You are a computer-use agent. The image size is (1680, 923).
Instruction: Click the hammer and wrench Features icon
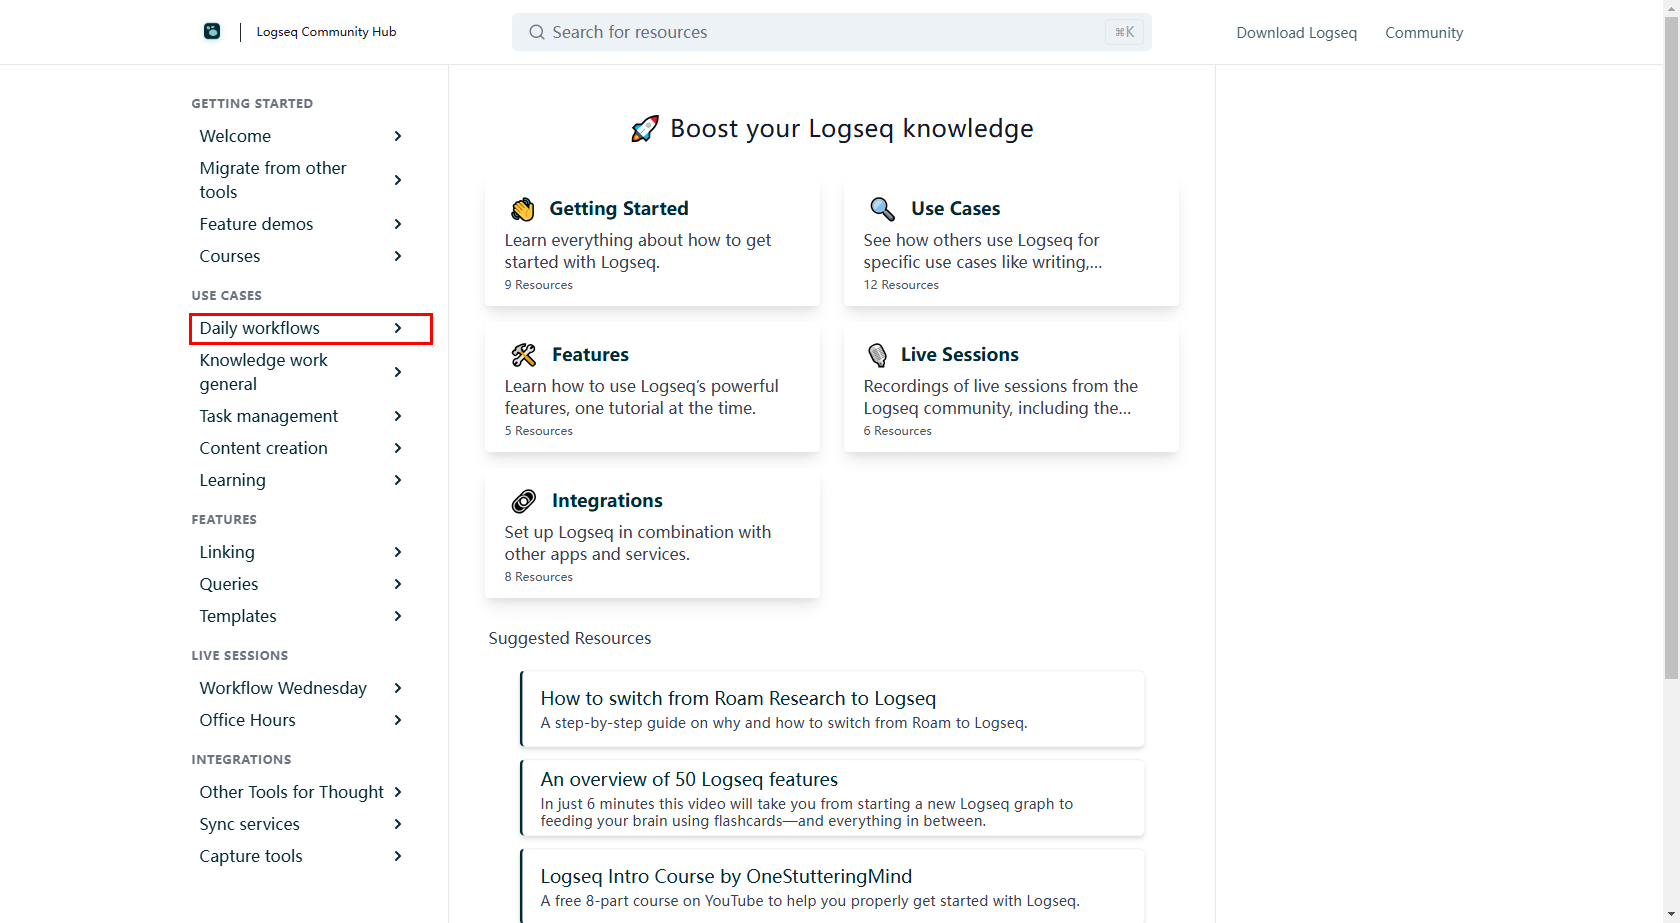(x=524, y=355)
